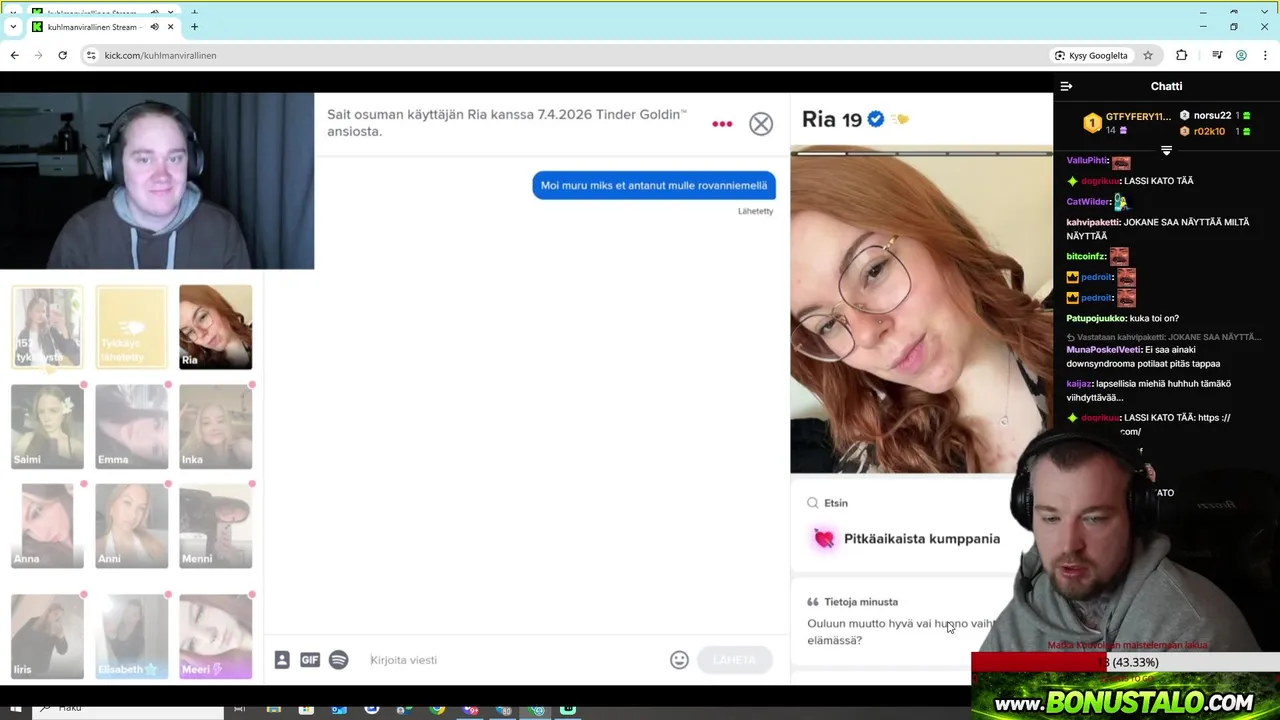Open the Windows Start button
This screenshot has width=1280, height=720.
pos(15,709)
